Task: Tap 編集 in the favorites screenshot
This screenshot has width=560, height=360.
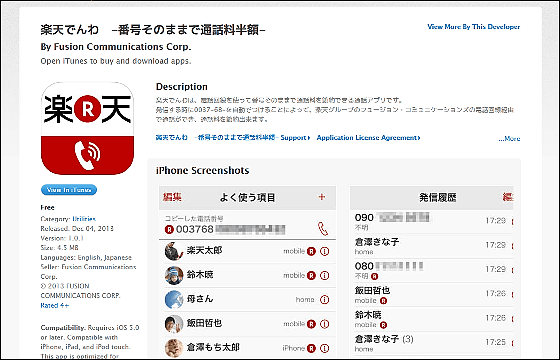Action: coord(172,197)
